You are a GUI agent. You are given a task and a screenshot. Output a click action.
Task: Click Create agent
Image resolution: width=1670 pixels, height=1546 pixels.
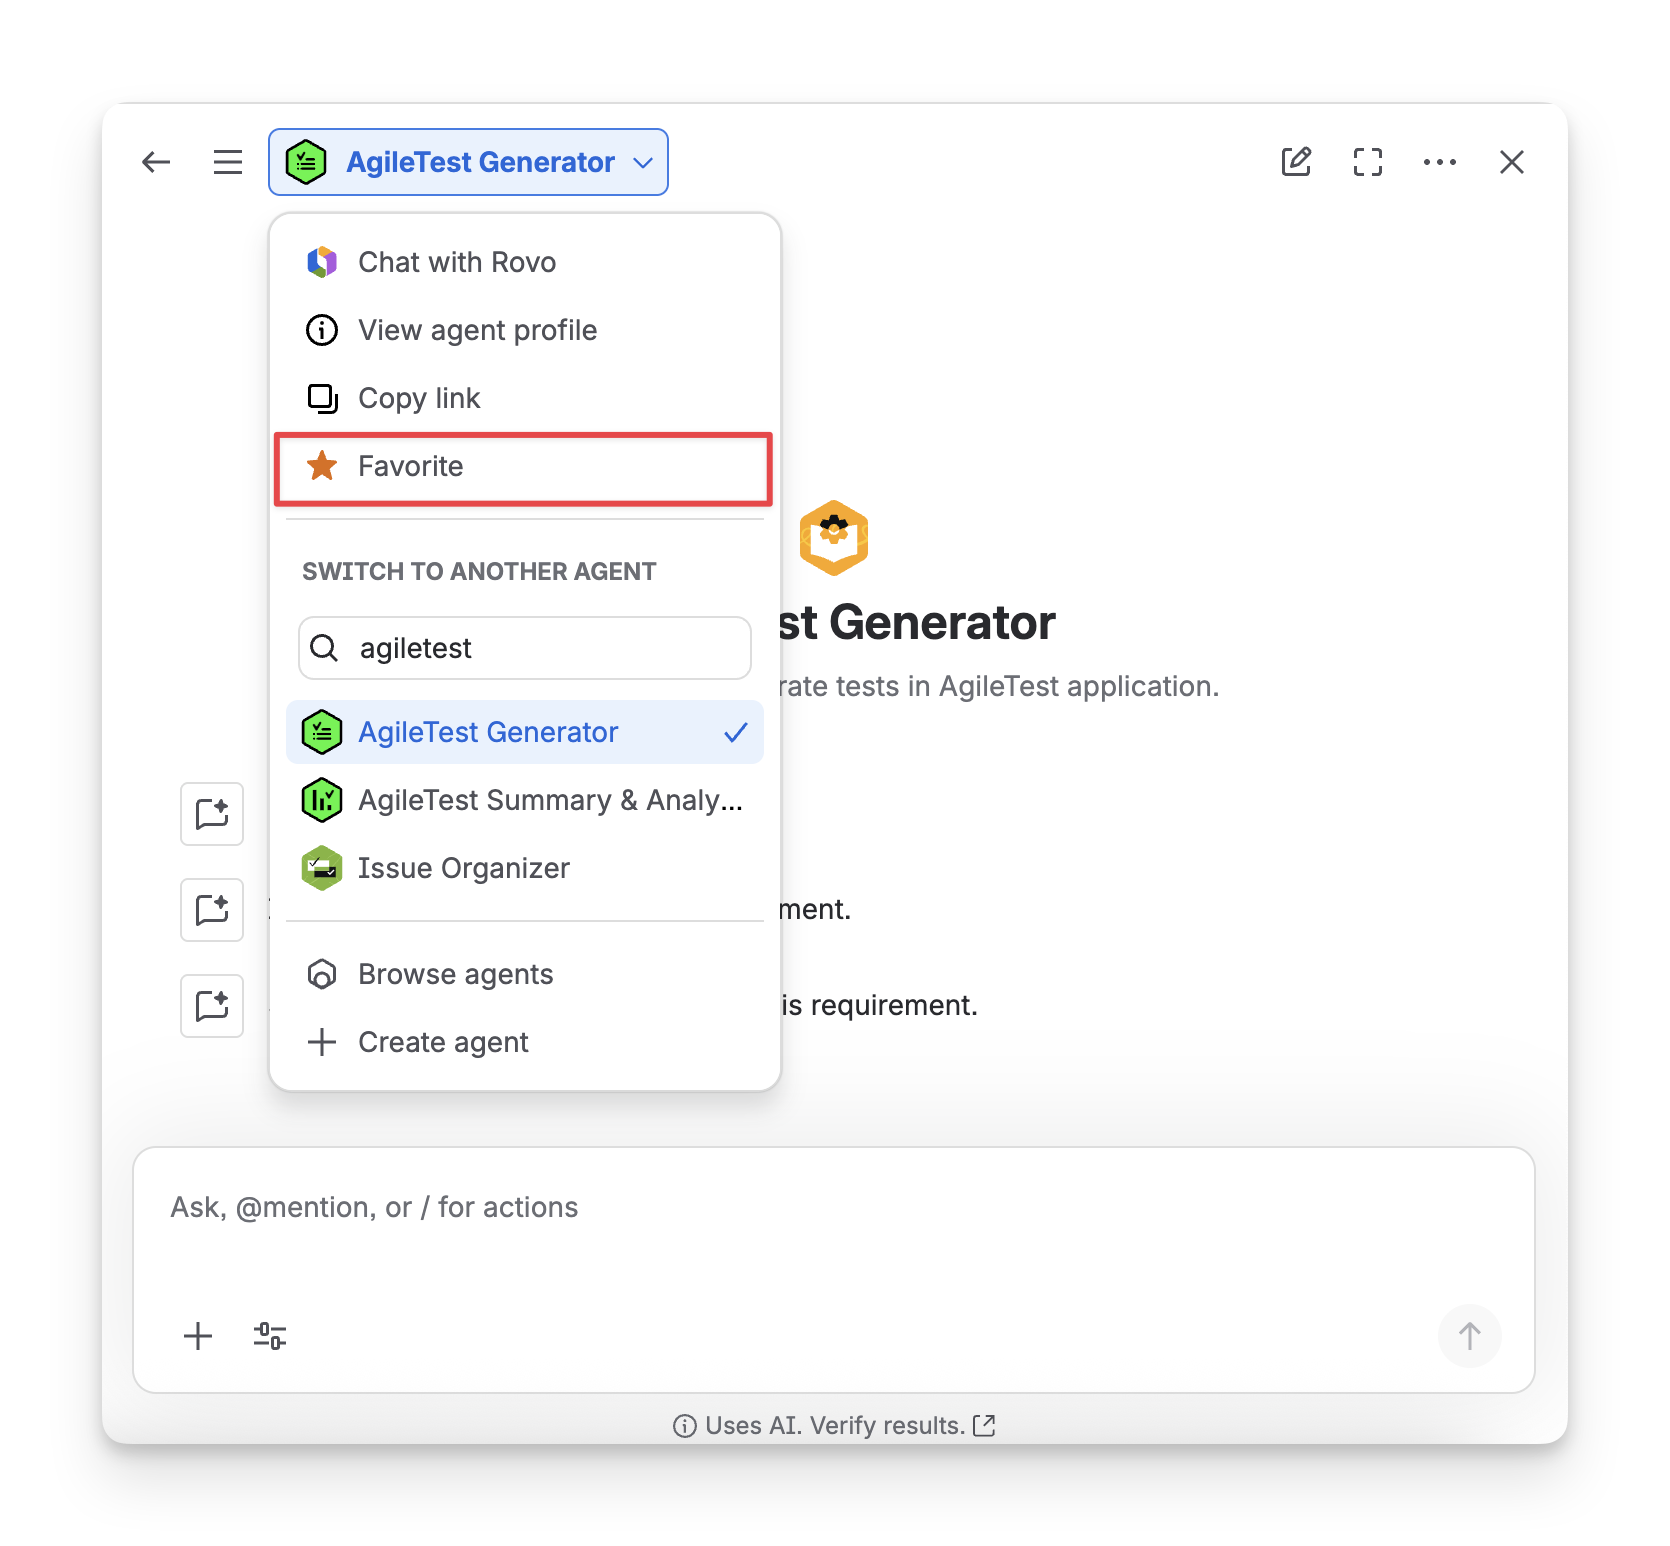click(525, 1042)
